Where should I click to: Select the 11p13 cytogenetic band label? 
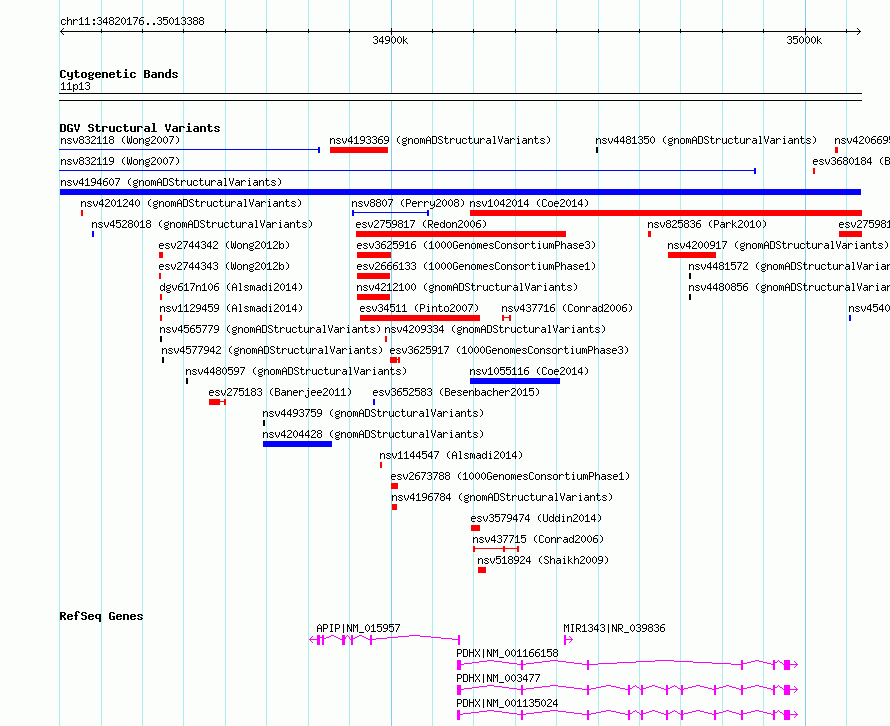(75, 86)
